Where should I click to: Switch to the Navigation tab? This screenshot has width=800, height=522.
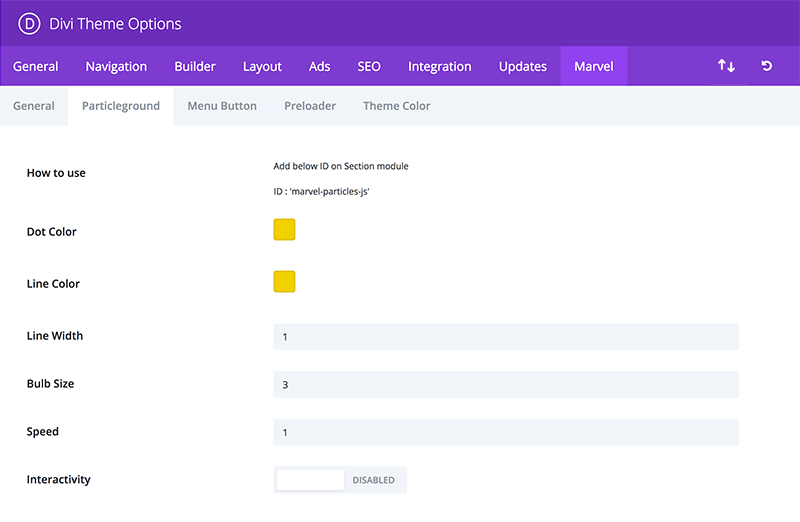tap(116, 66)
